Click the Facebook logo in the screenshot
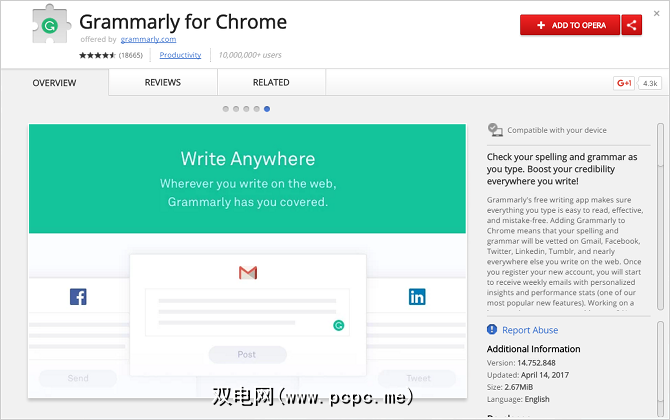670x420 pixels. (78, 297)
